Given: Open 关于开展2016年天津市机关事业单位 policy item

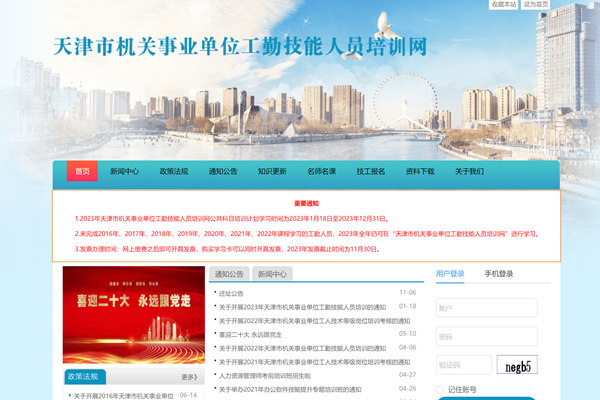Looking at the screenshot, I should pyautogui.click(x=123, y=396).
